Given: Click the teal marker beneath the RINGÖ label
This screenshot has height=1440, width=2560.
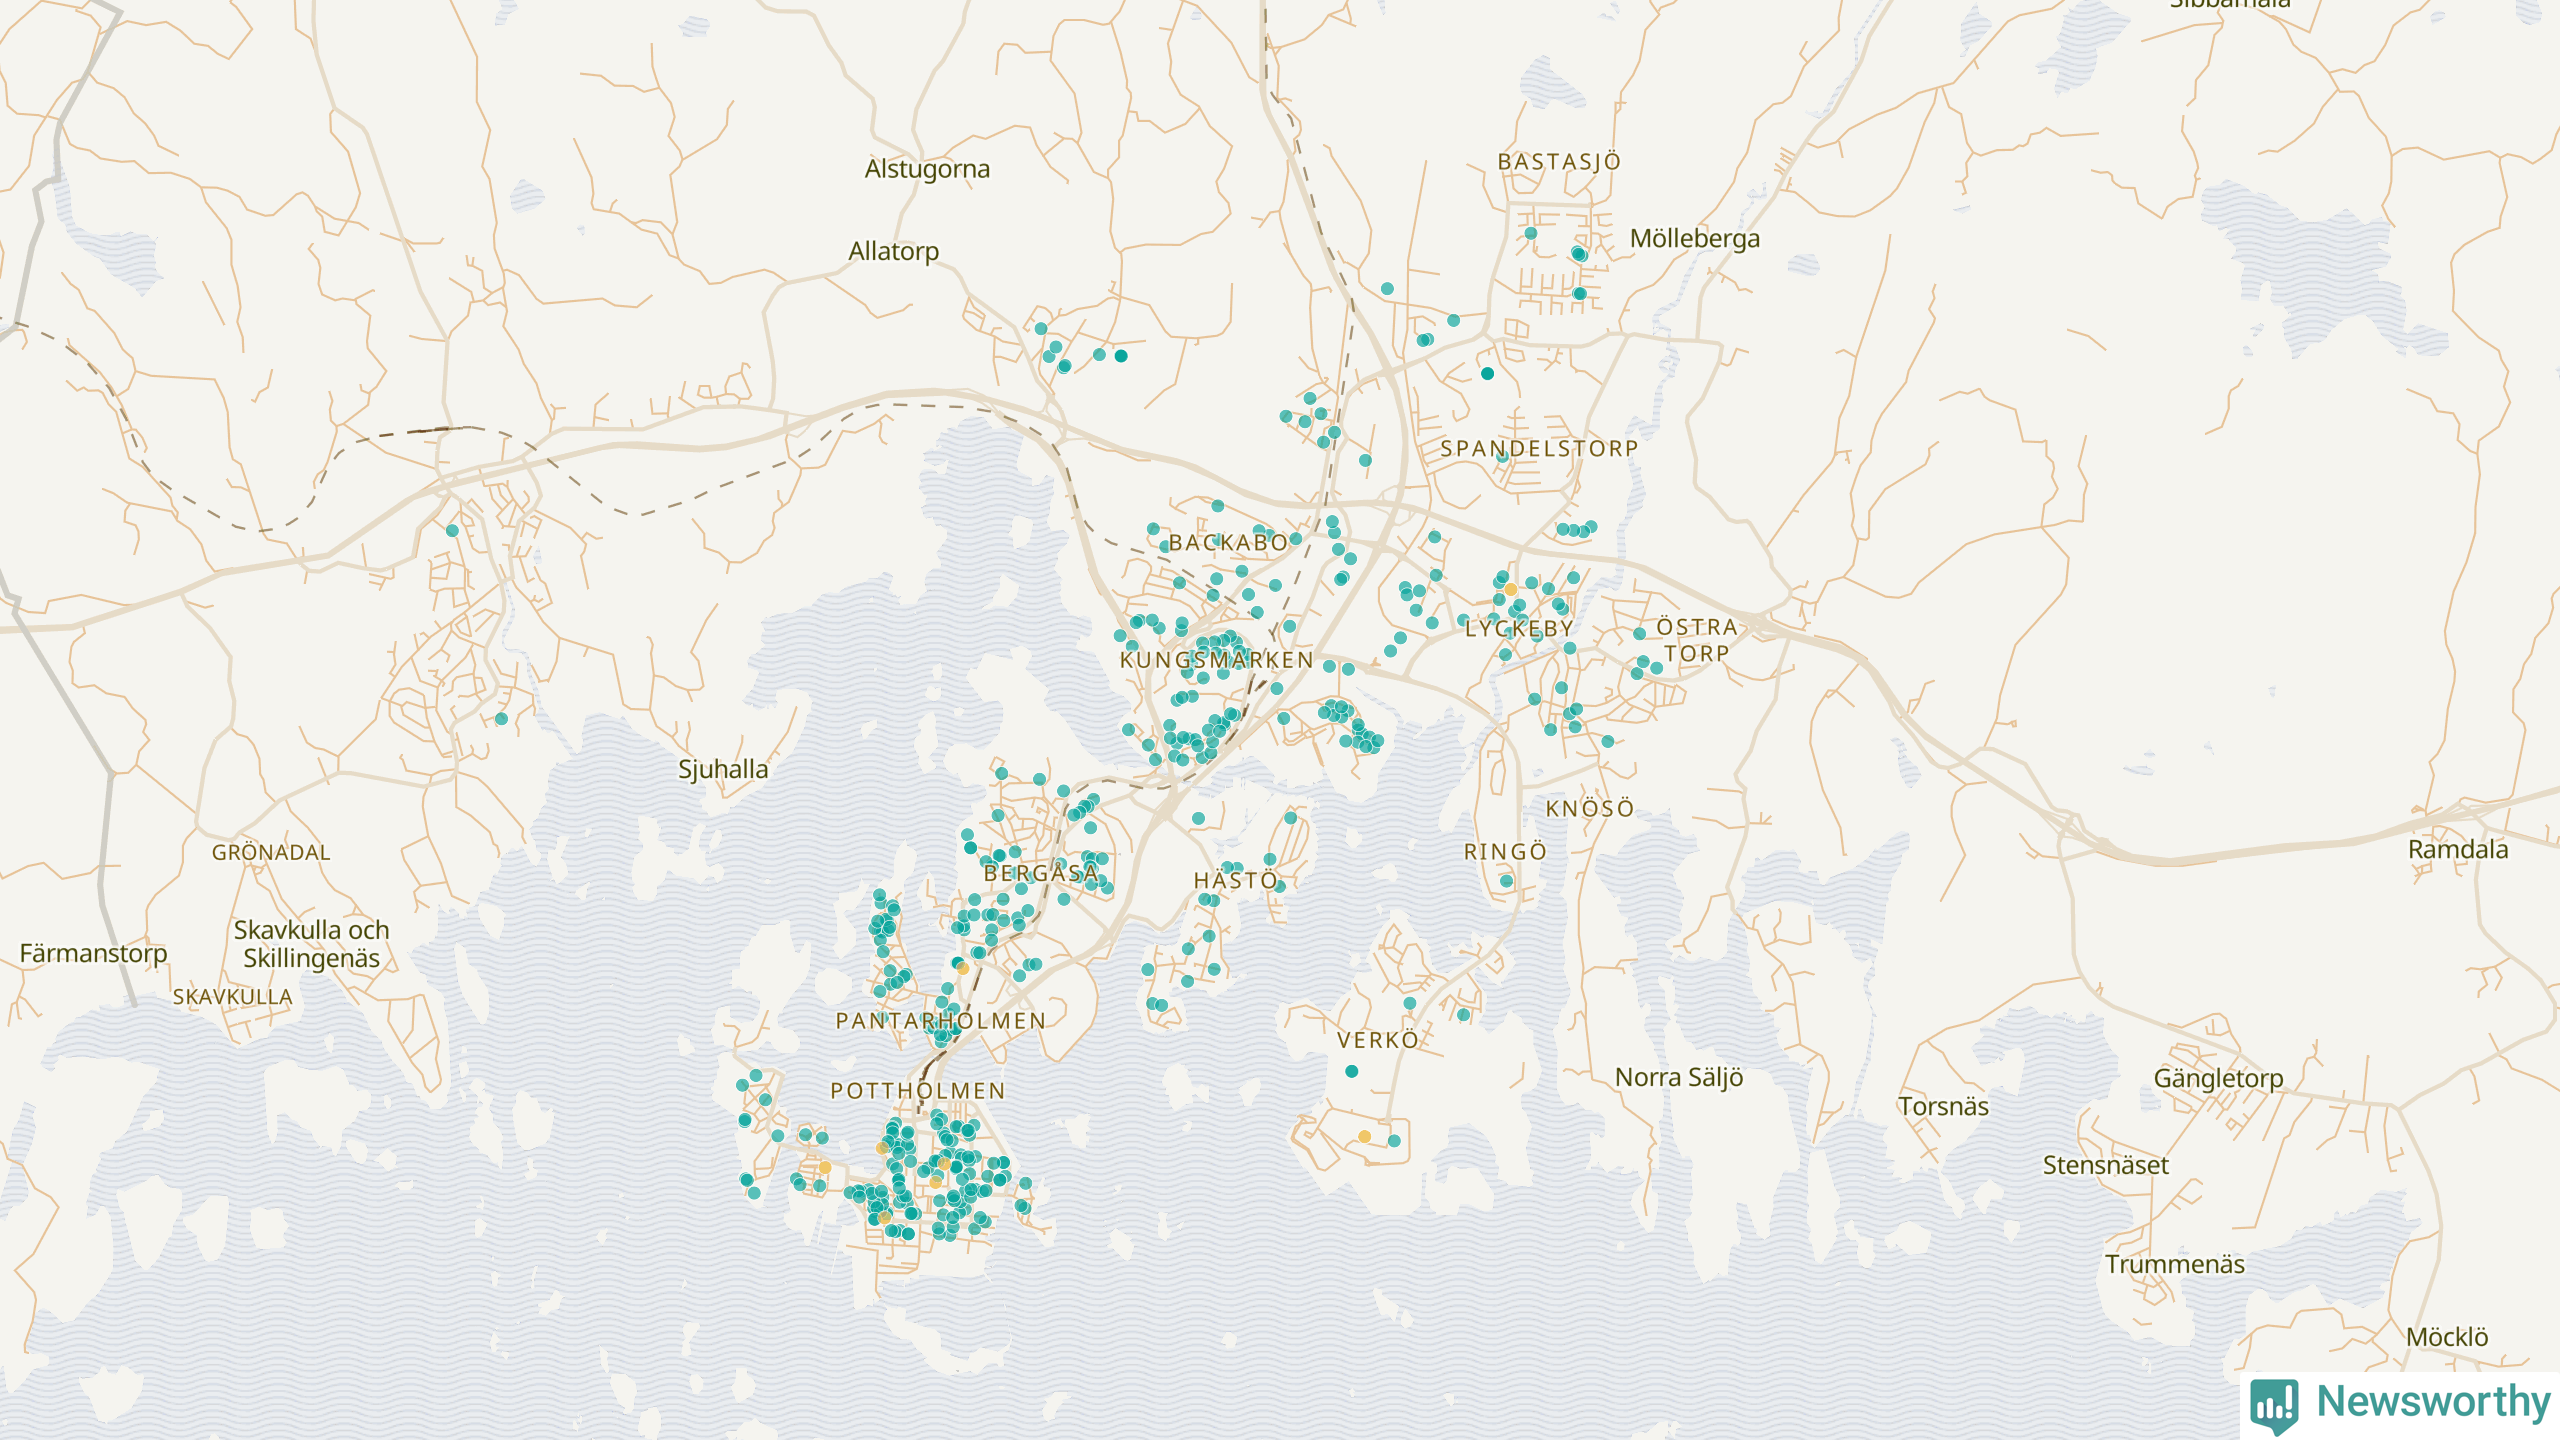Looking at the screenshot, I should [1506, 881].
